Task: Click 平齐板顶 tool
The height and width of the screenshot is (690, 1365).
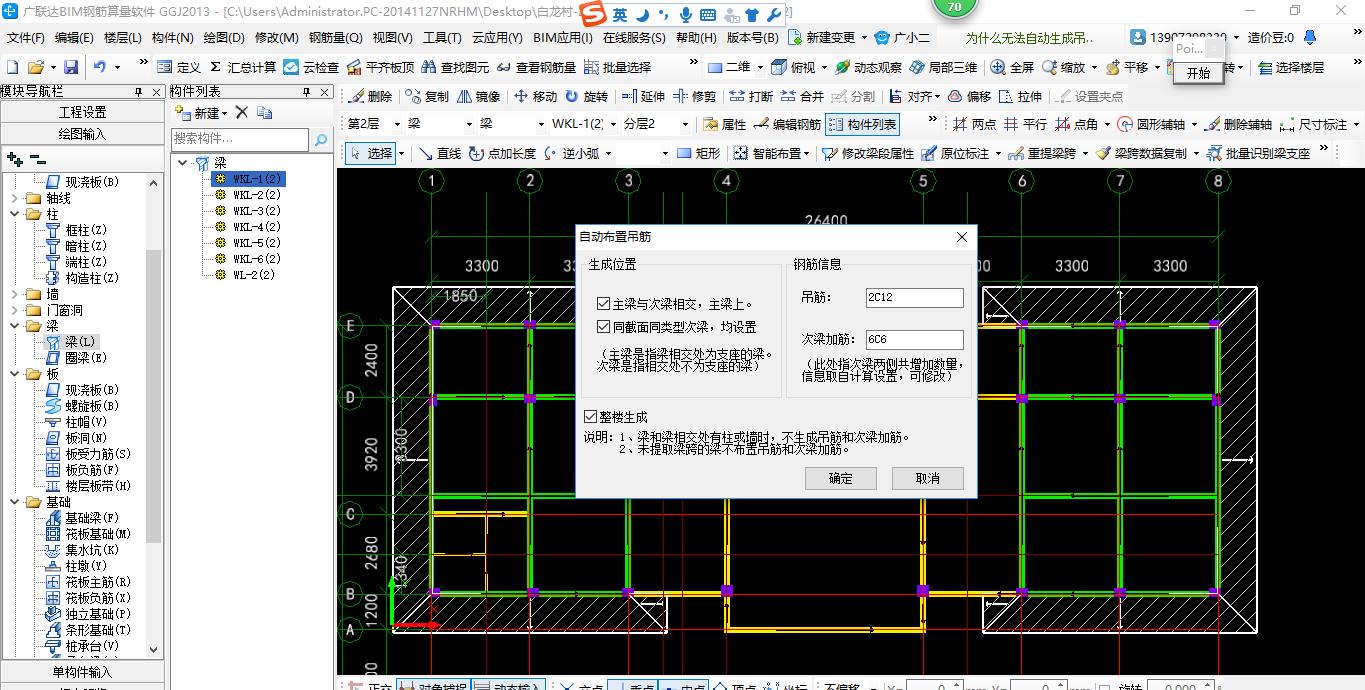Action: tap(380, 67)
